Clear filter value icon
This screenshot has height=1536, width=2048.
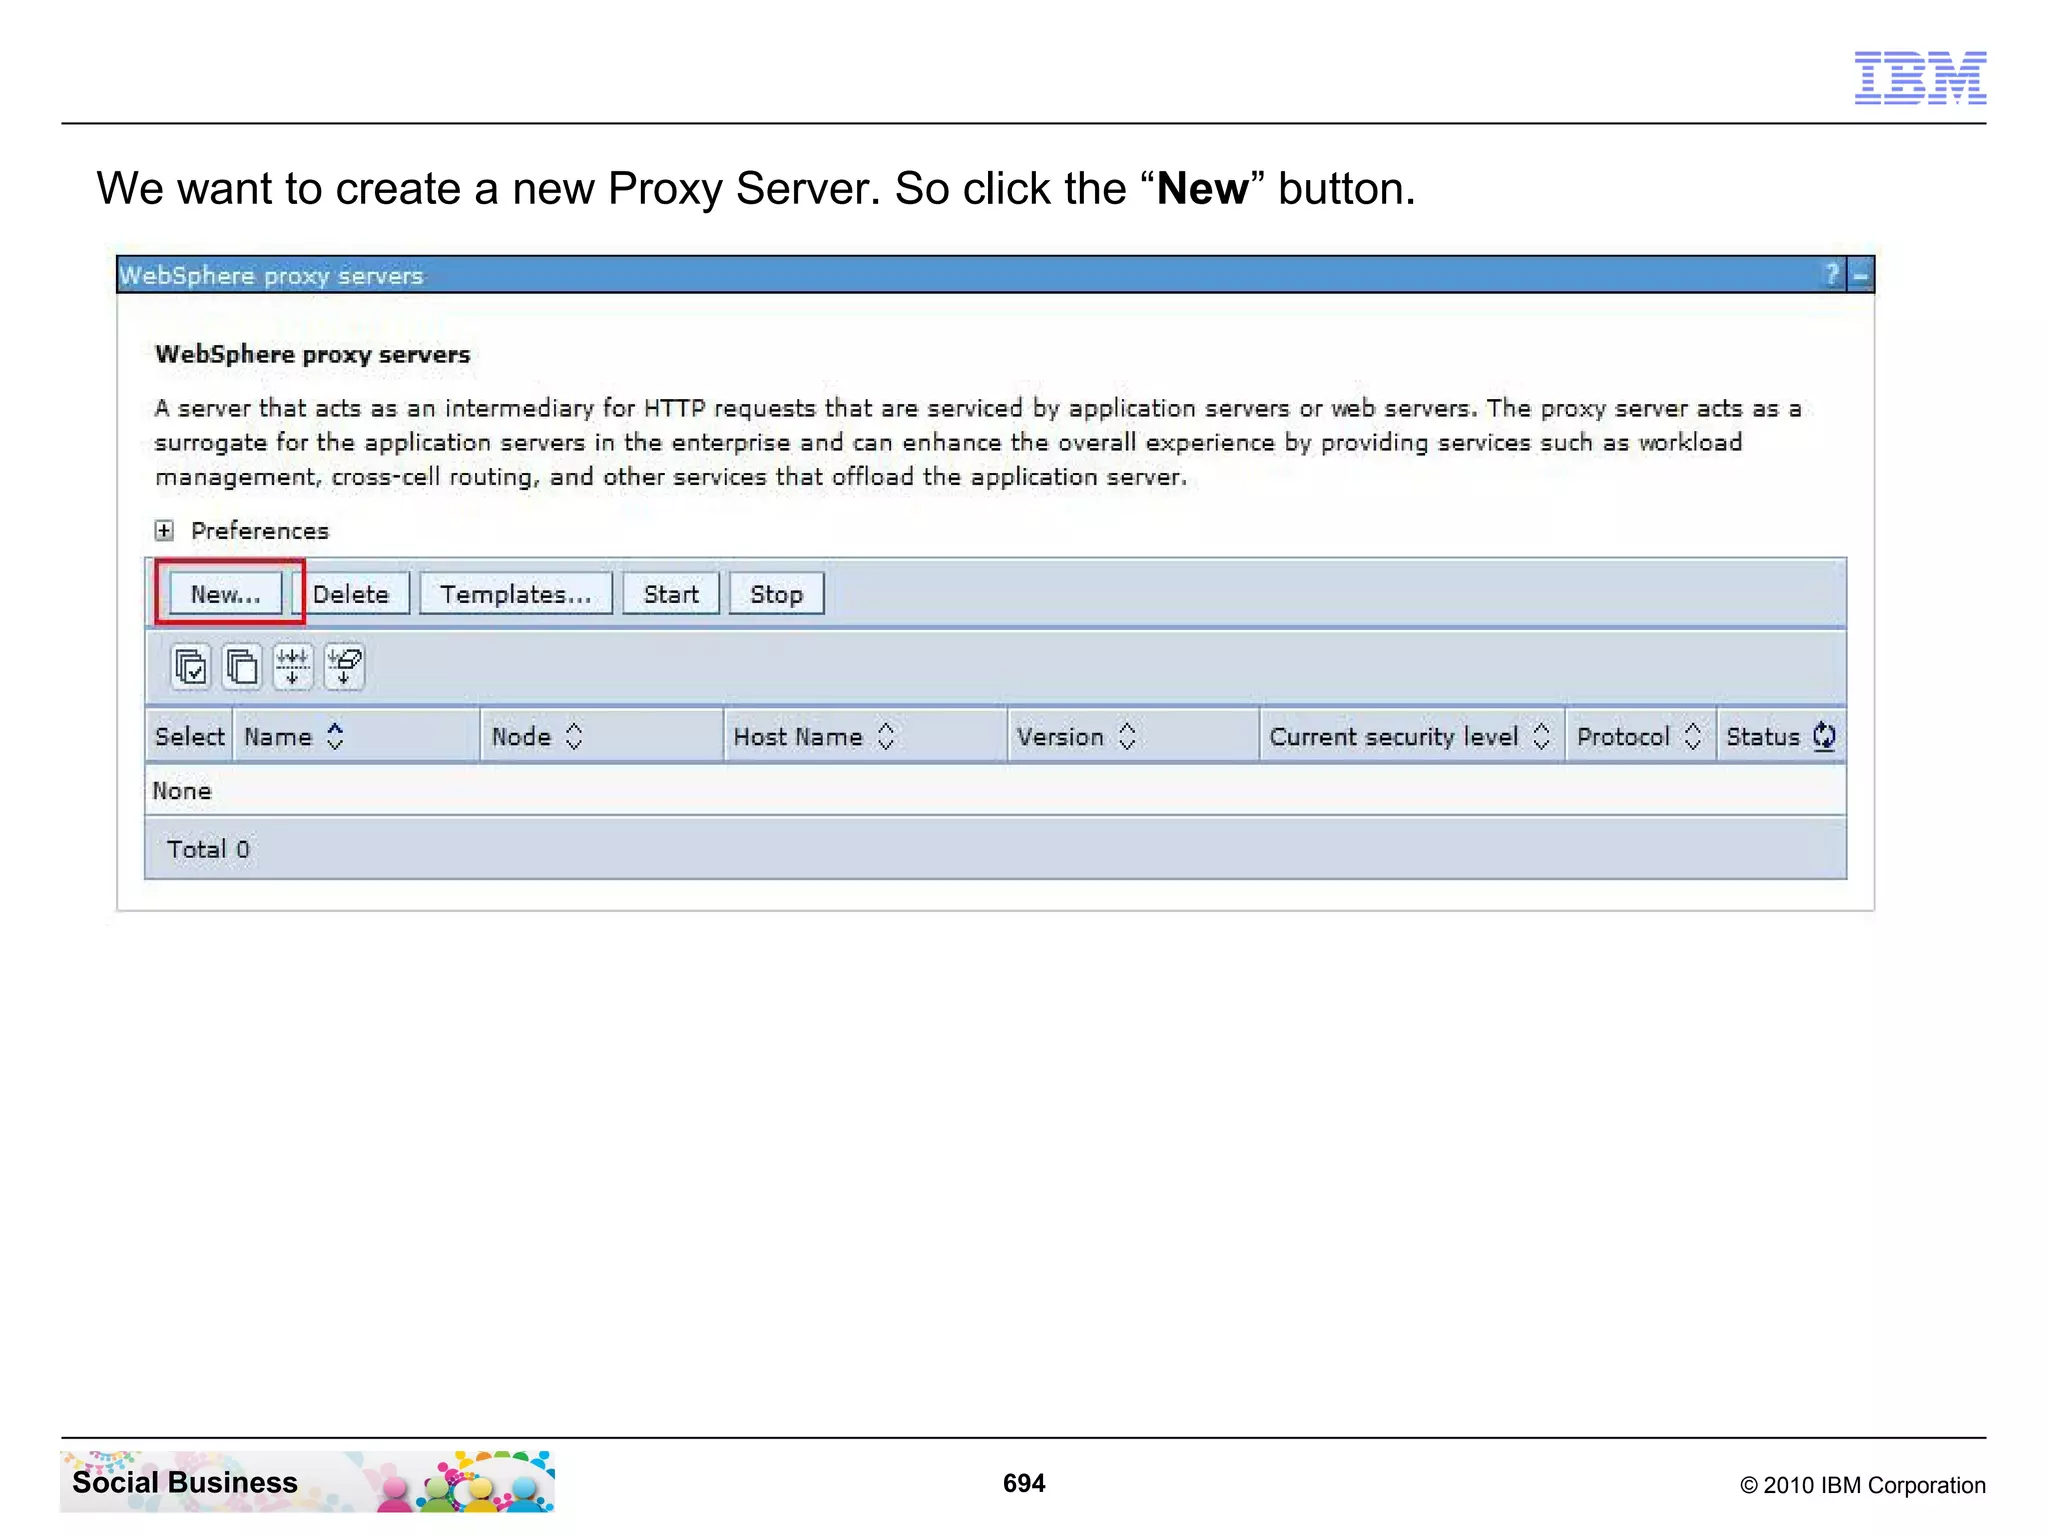tap(344, 666)
